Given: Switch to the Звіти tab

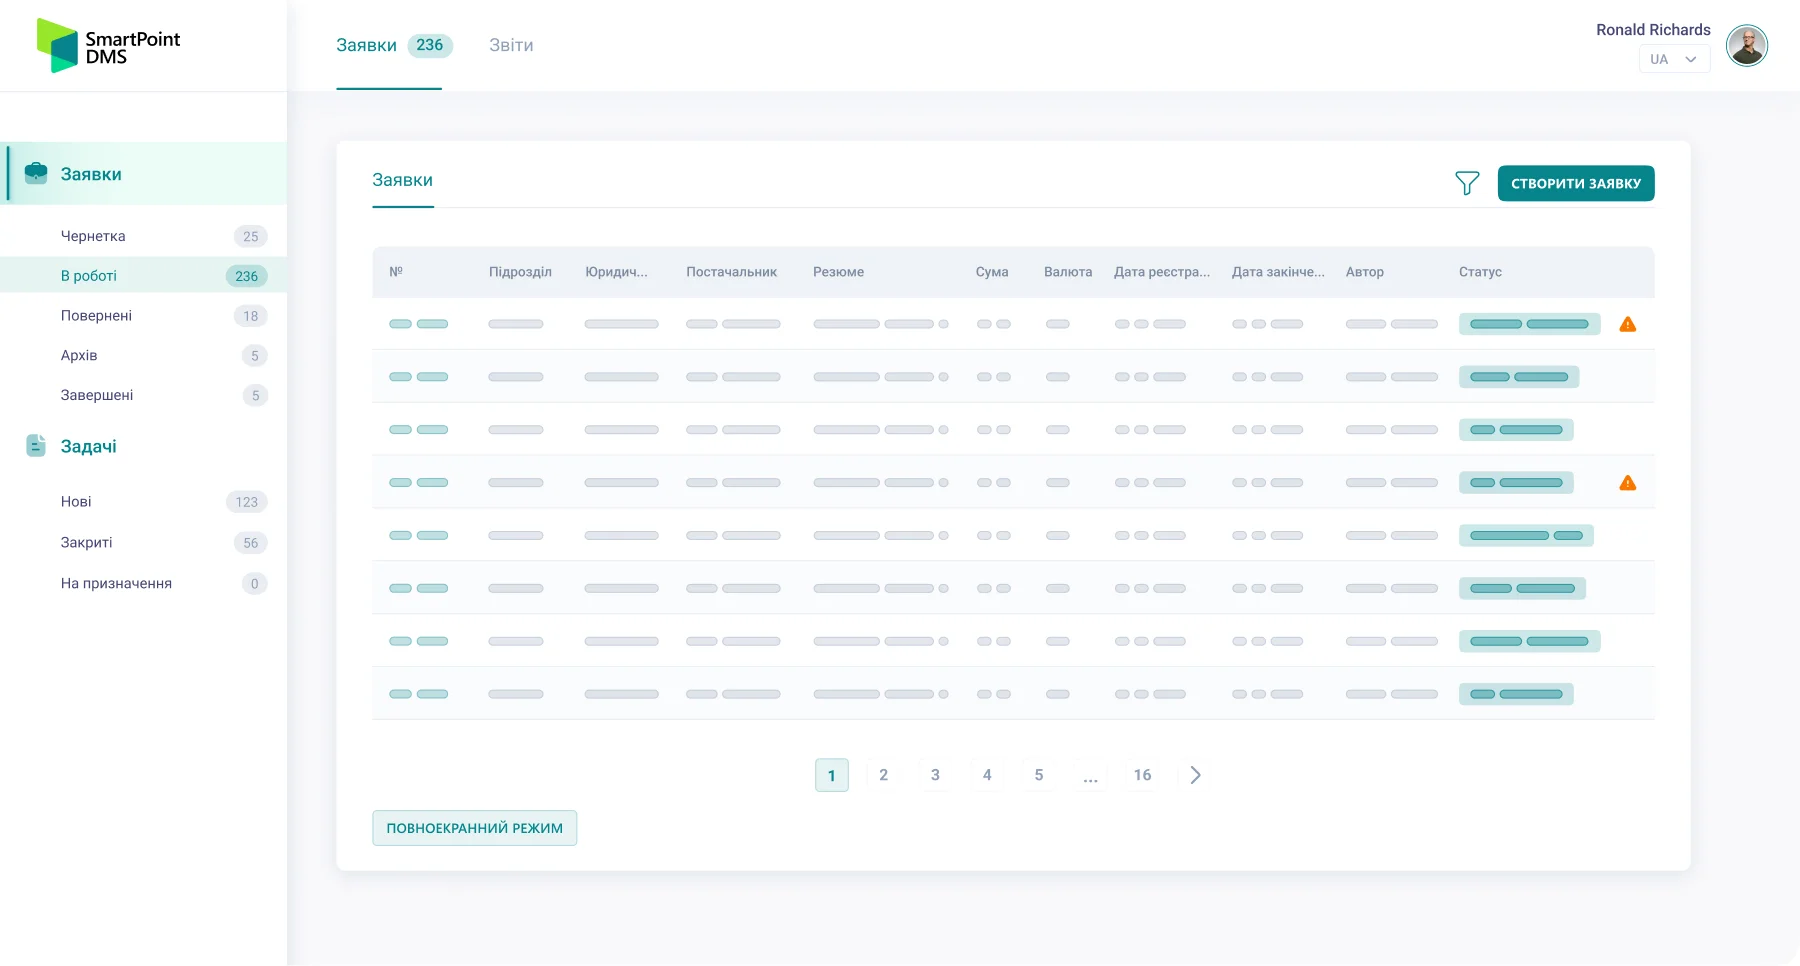Looking at the screenshot, I should [511, 44].
